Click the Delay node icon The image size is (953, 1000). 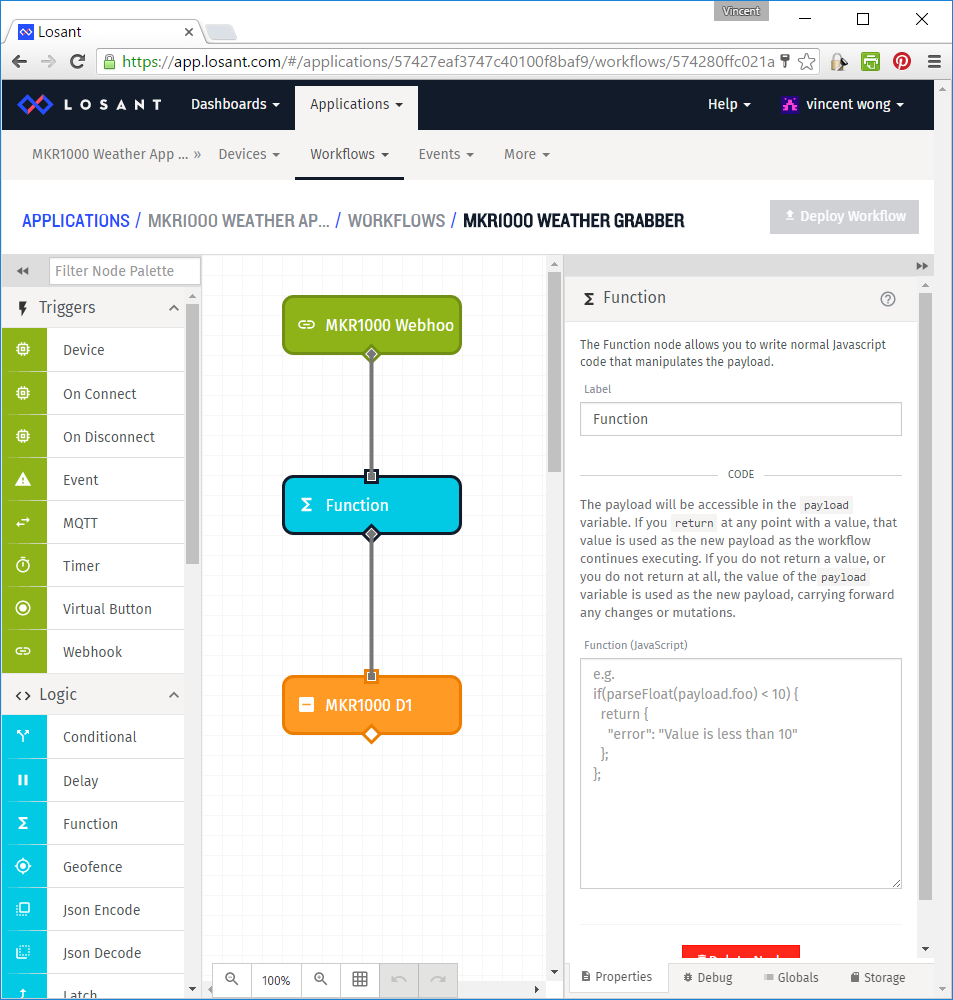tap(24, 780)
